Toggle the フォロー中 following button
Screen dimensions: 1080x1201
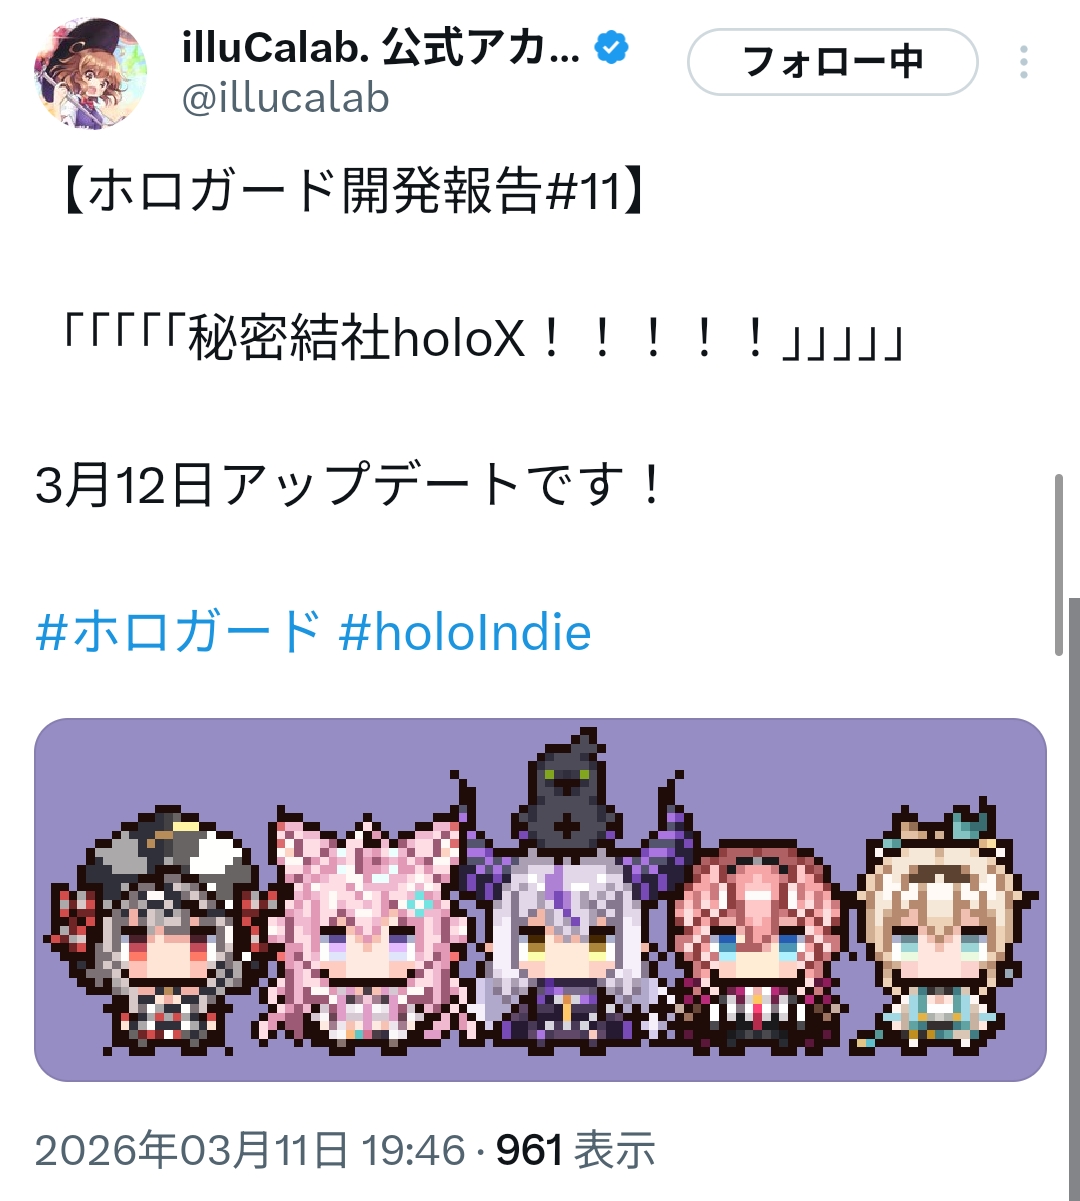[832, 62]
